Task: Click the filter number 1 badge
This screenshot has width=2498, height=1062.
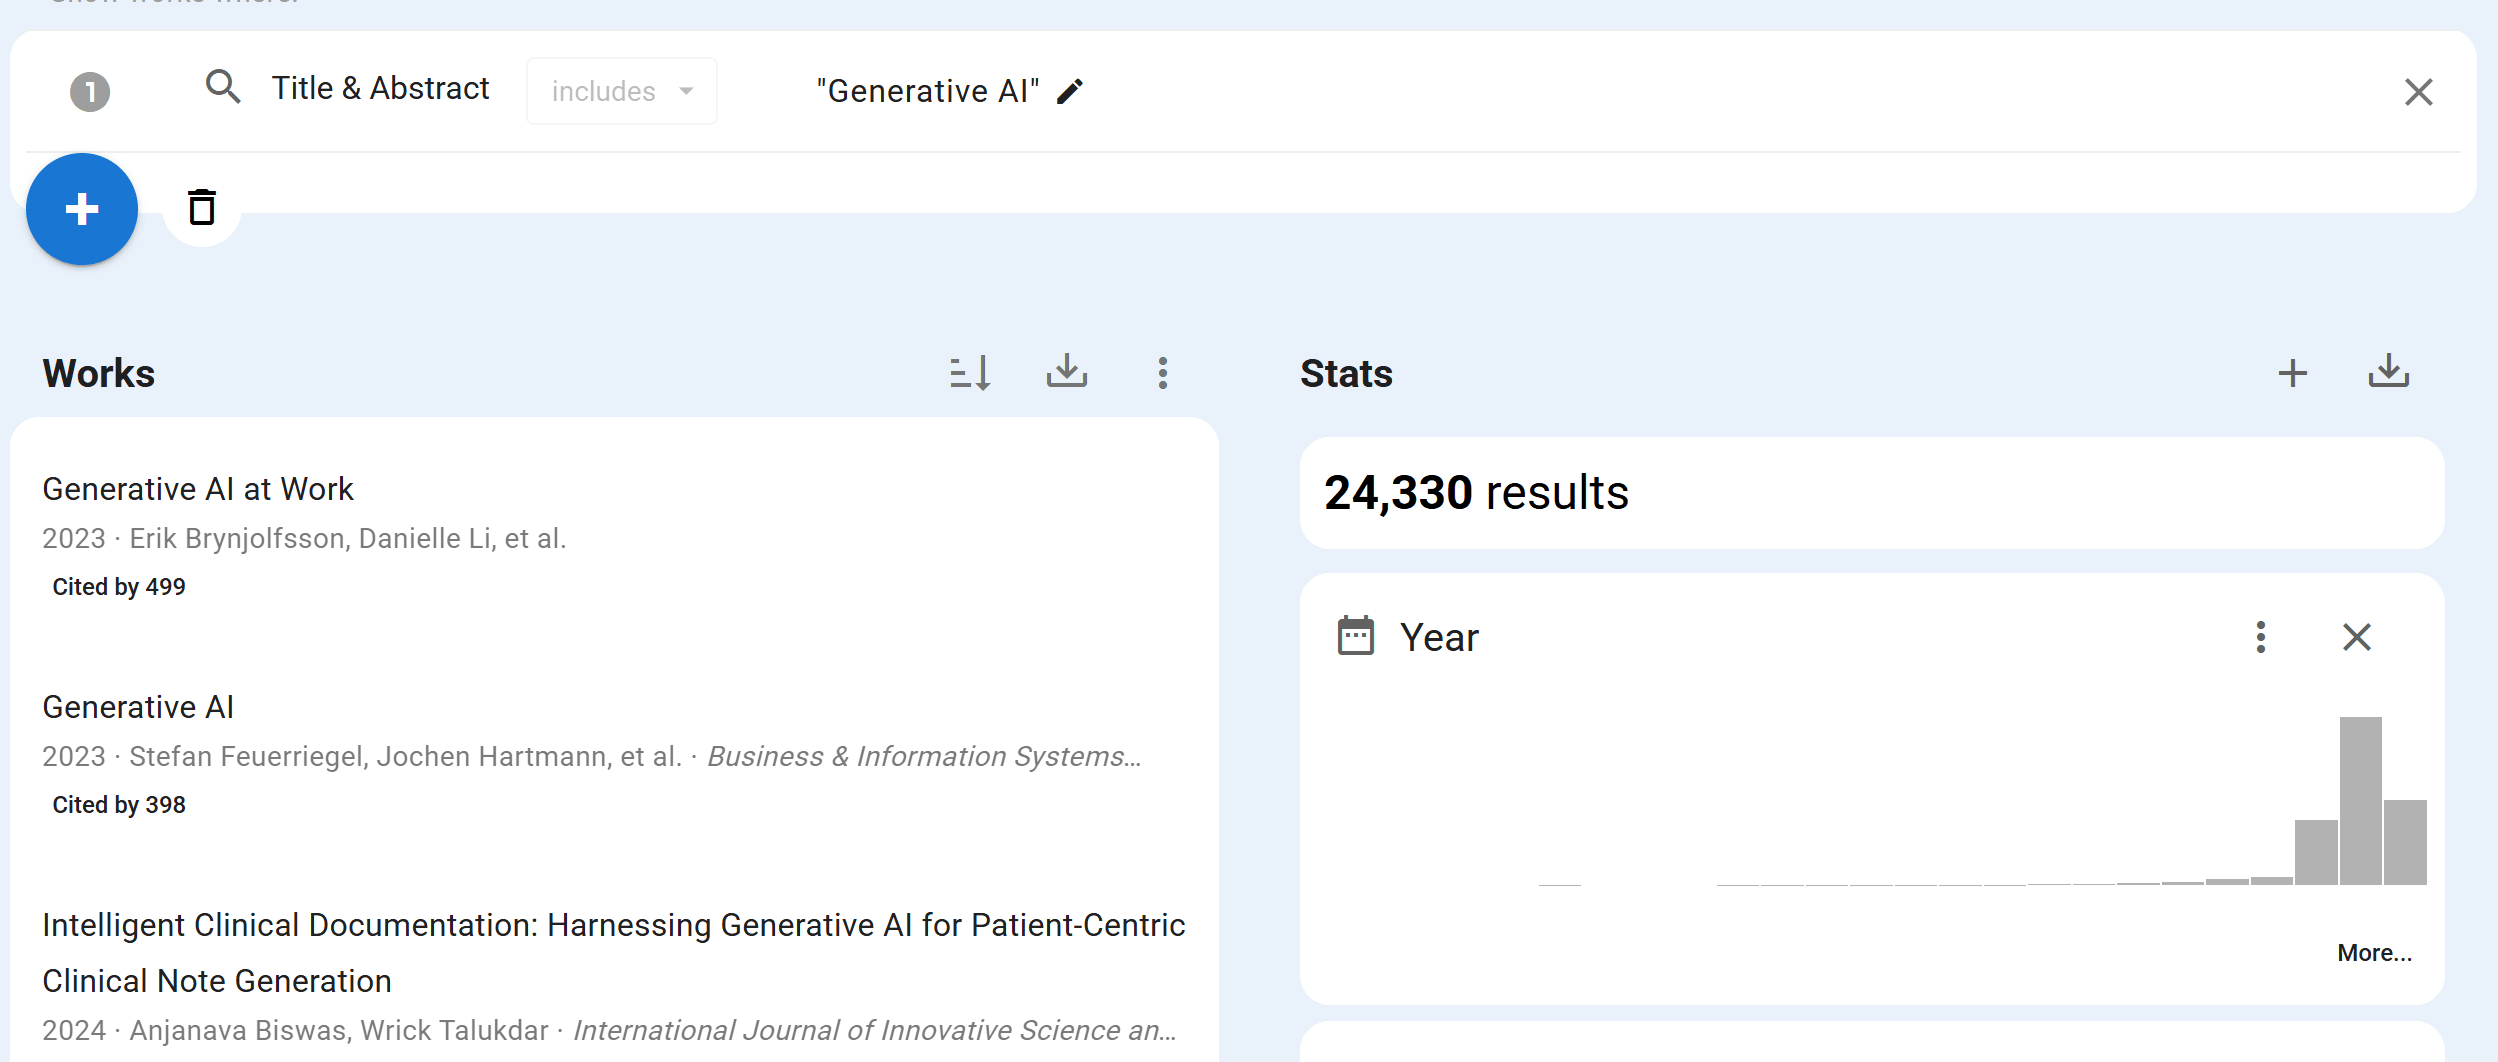Action: pyautogui.click(x=90, y=92)
